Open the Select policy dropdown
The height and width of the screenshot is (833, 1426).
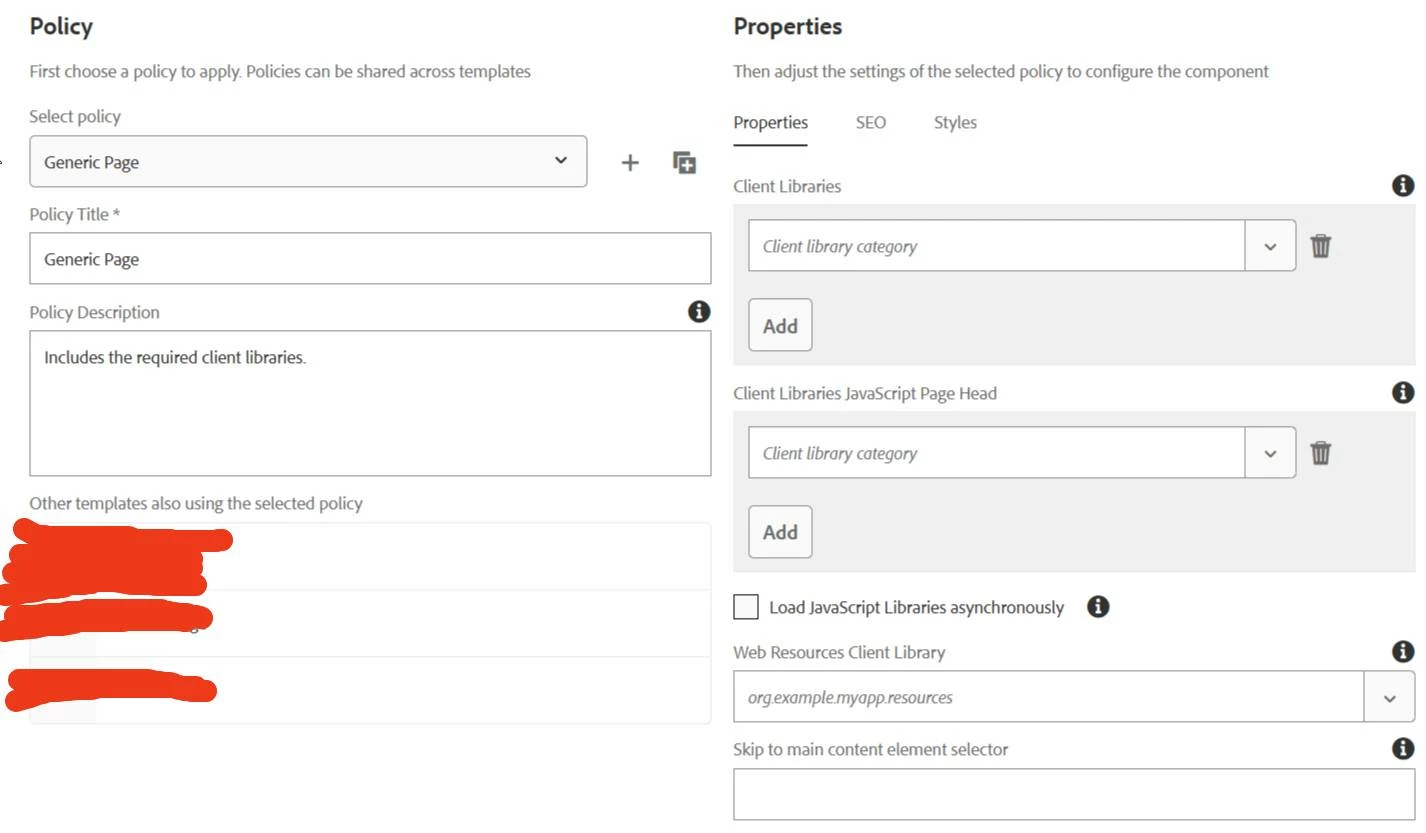tap(308, 162)
